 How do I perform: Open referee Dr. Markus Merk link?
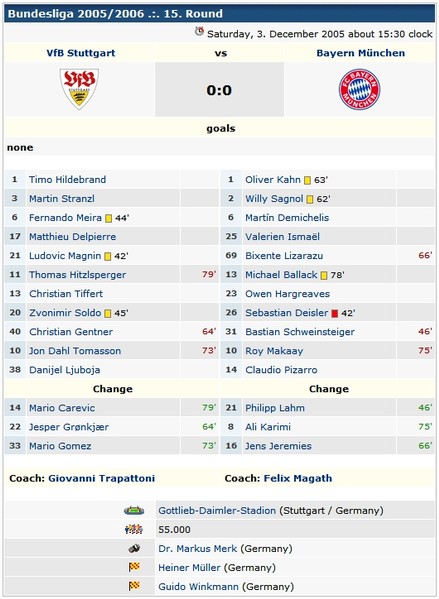[198, 549]
